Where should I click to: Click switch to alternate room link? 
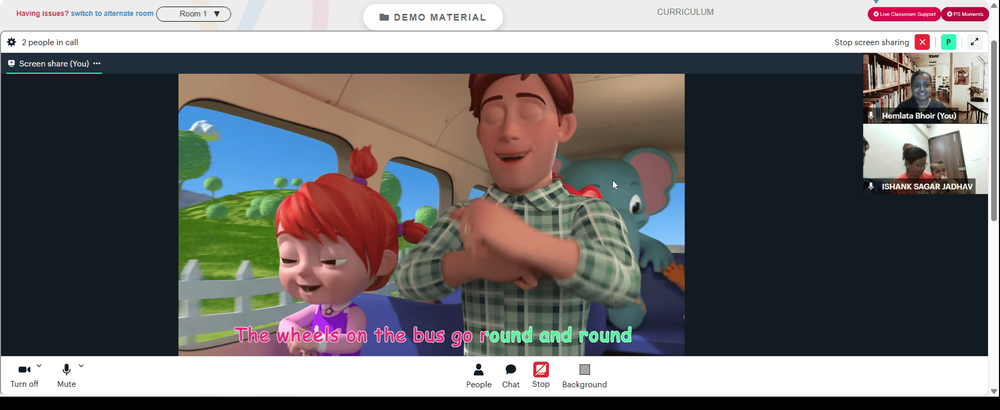pos(112,13)
